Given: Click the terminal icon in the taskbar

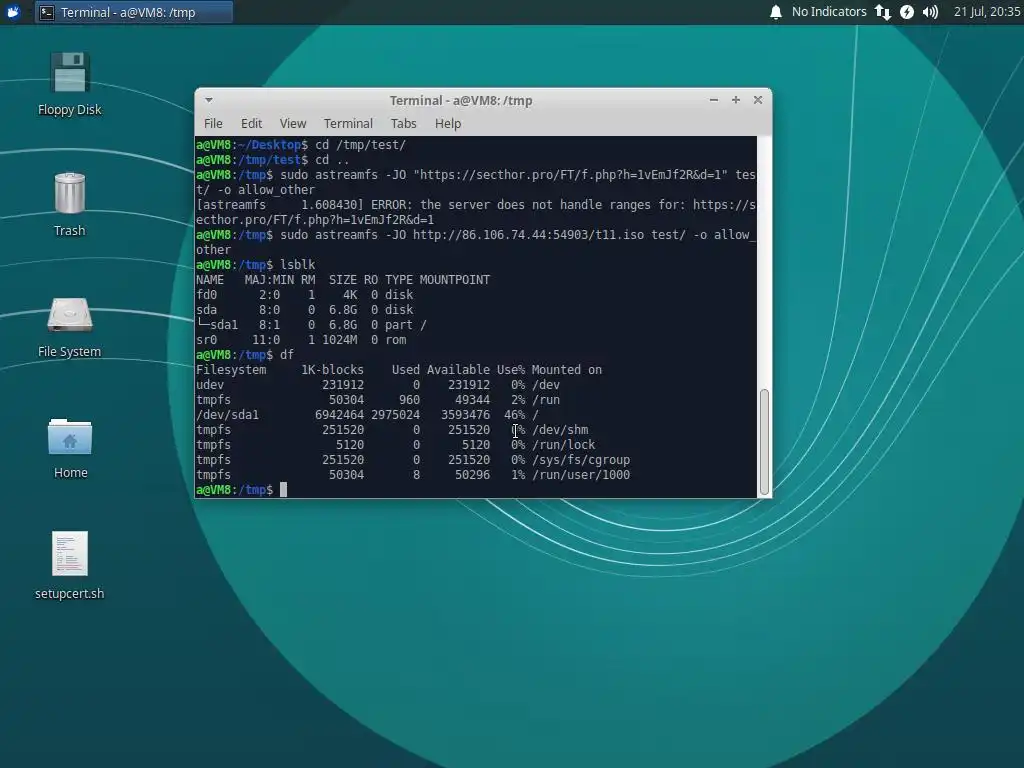Looking at the screenshot, I should pos(46,12).
